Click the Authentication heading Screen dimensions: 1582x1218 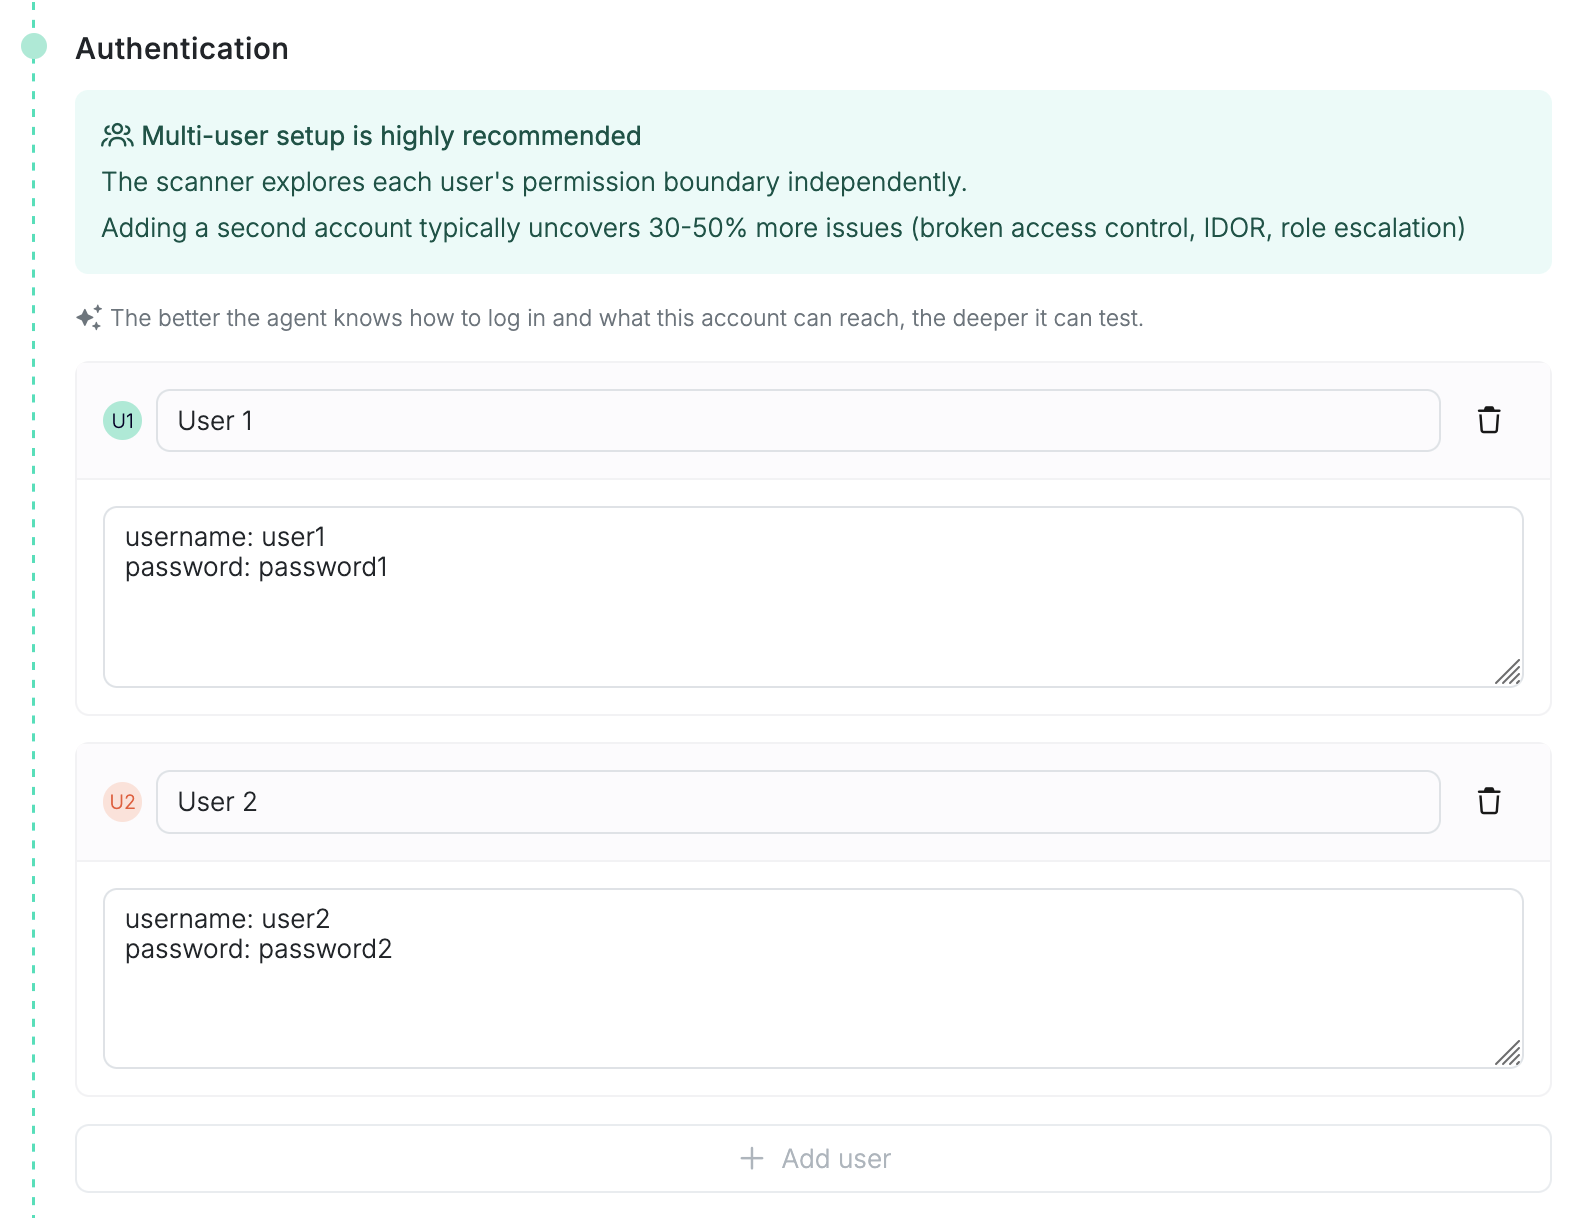tap(182, 48)
